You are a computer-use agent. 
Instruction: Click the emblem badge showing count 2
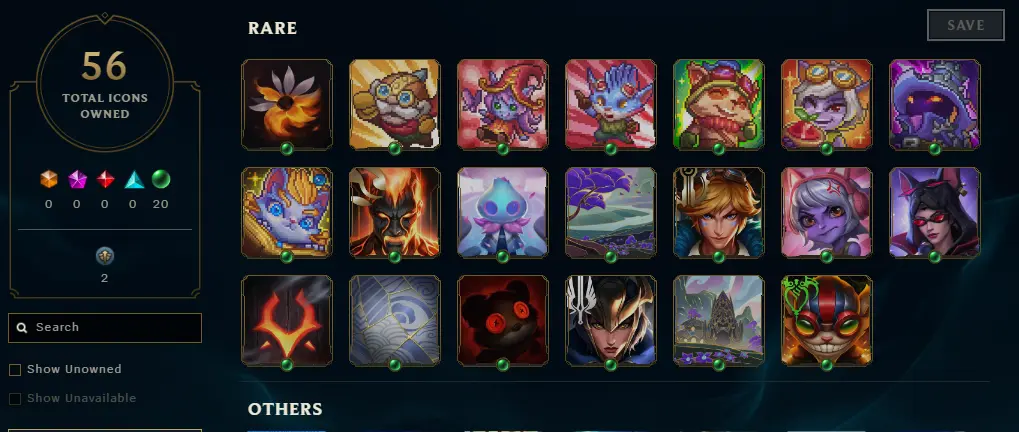coord(105,257)
